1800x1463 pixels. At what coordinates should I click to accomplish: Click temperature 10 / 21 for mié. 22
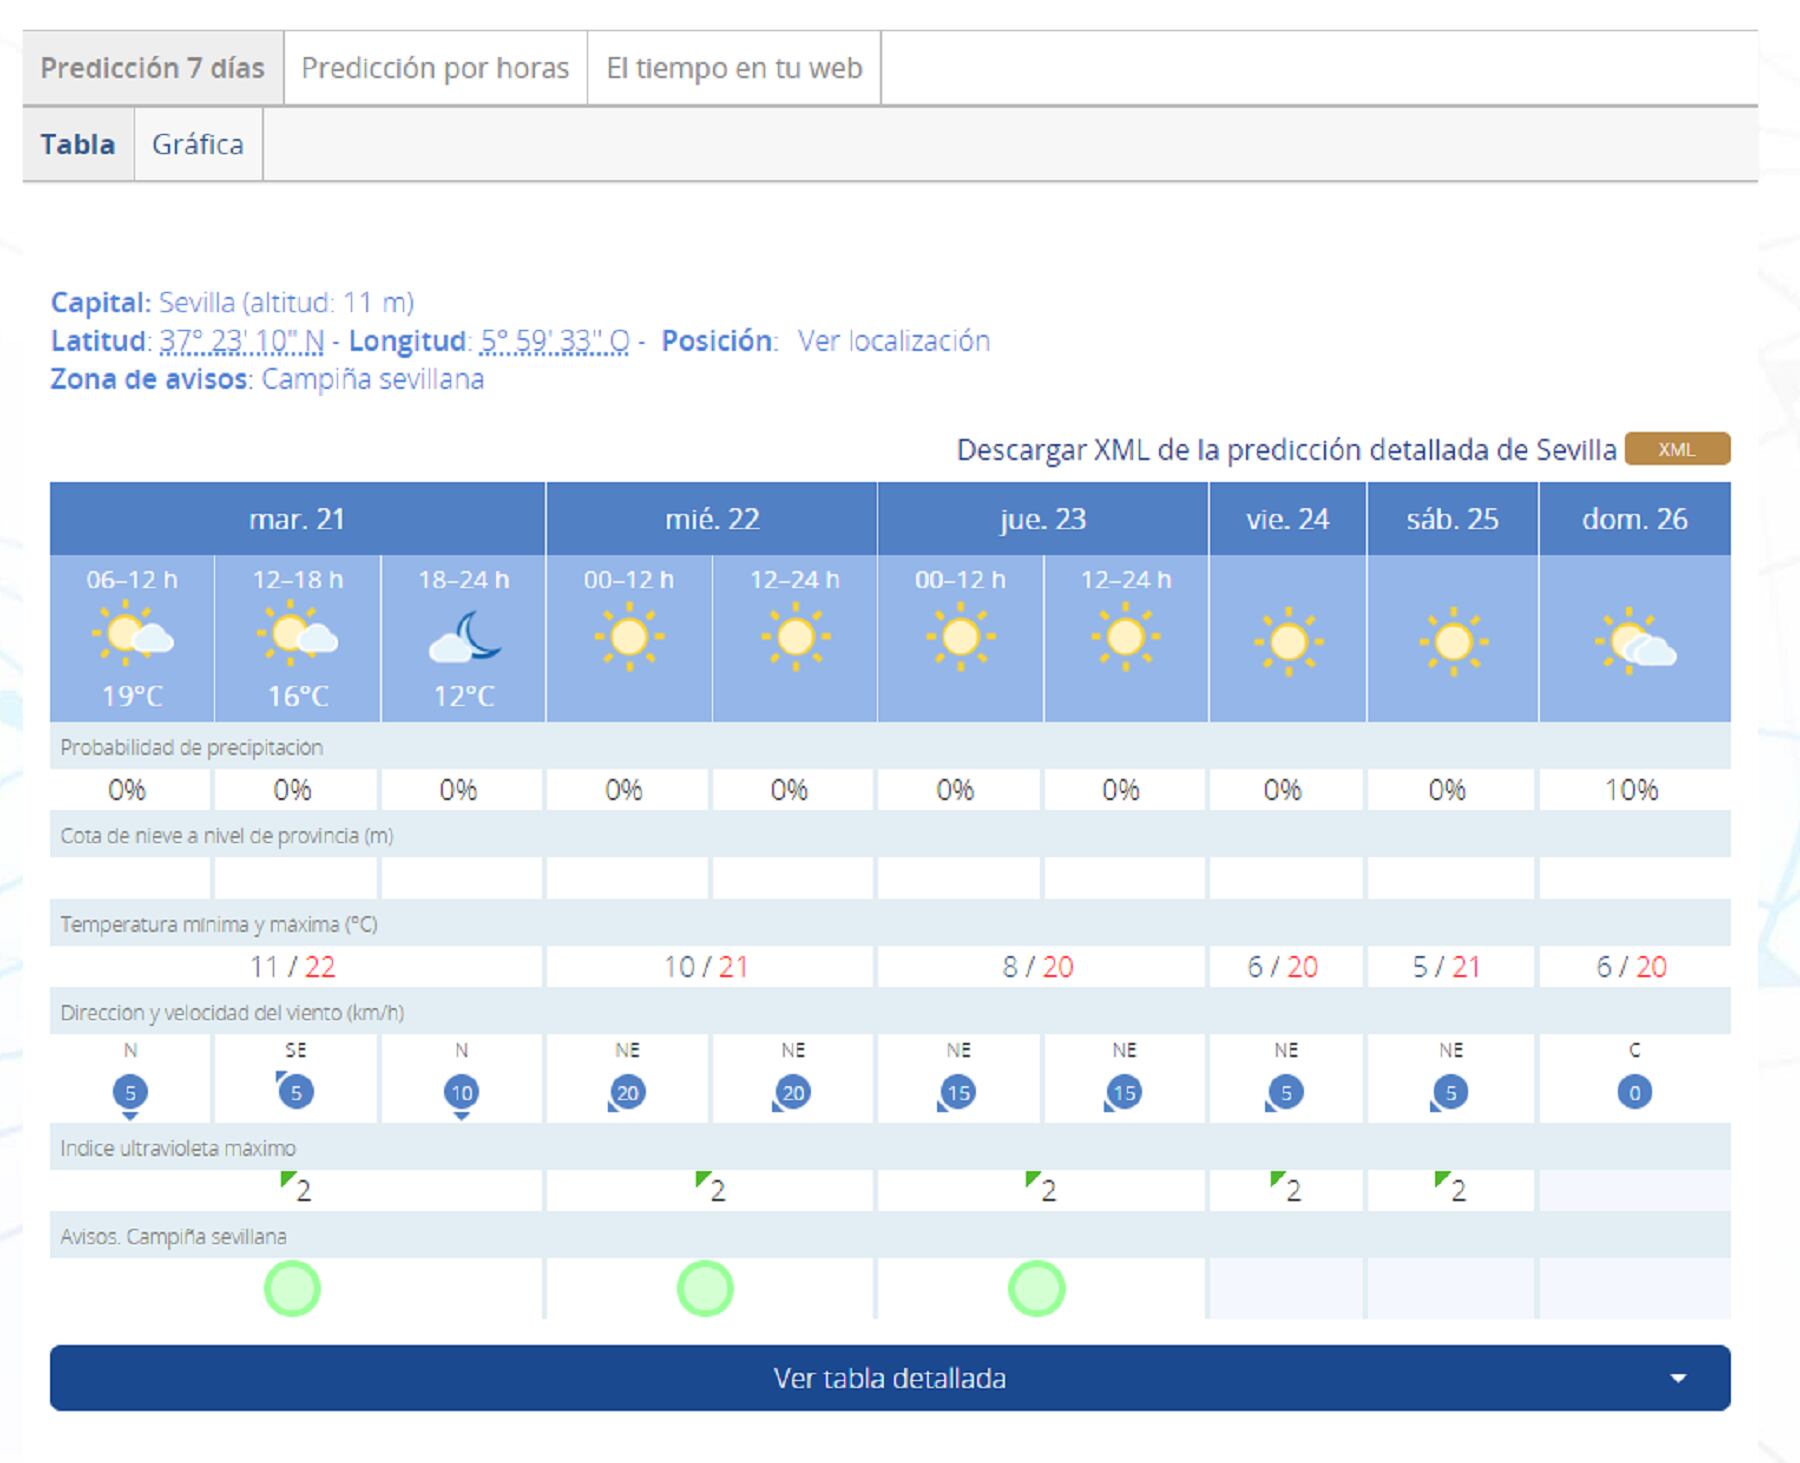click(x=706, y=967)
